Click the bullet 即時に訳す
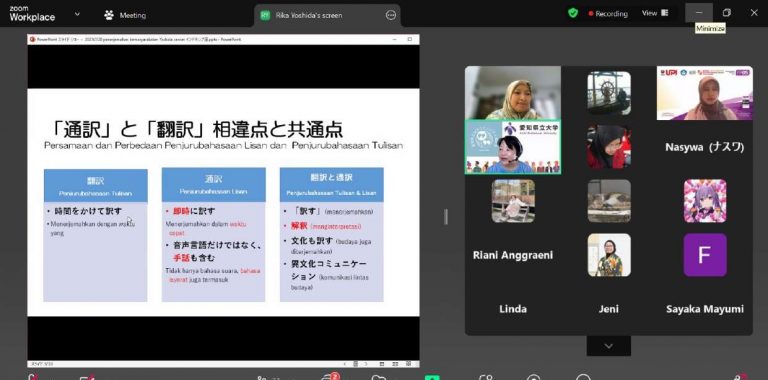 pos(193,211)
